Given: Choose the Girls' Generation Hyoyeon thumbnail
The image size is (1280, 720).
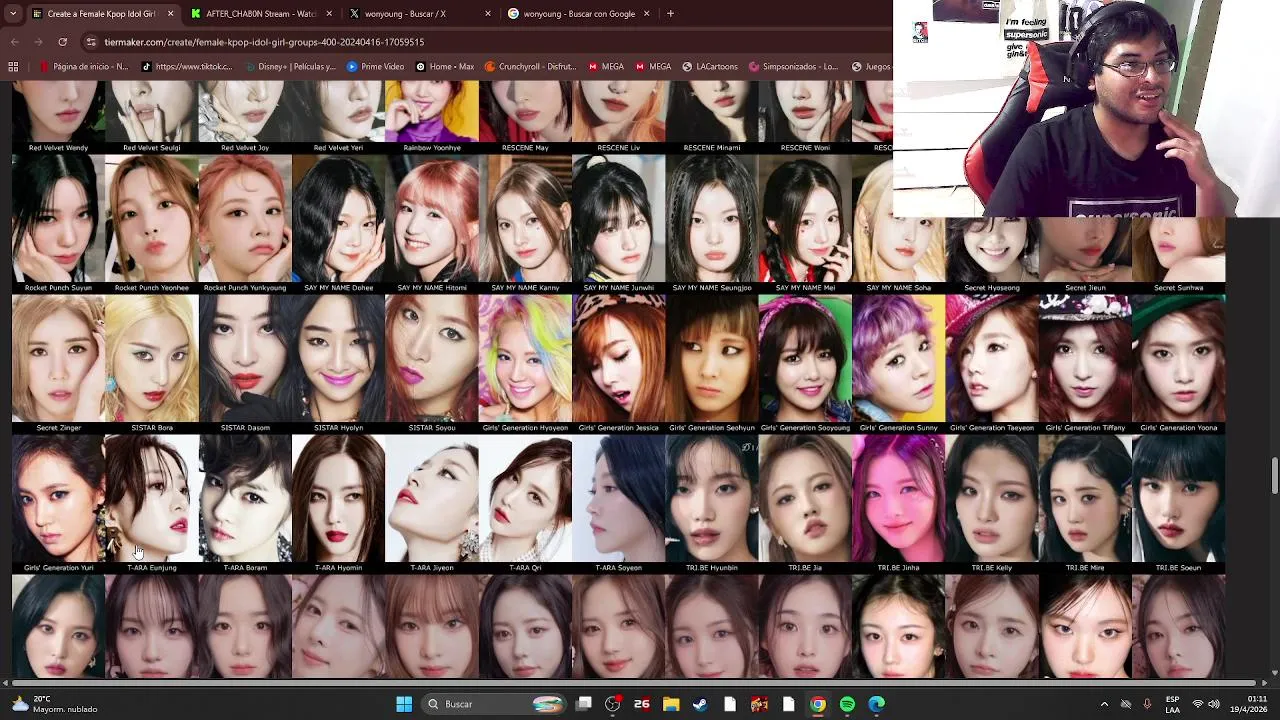Looking at the screenshot, I should tap(525, 358).
